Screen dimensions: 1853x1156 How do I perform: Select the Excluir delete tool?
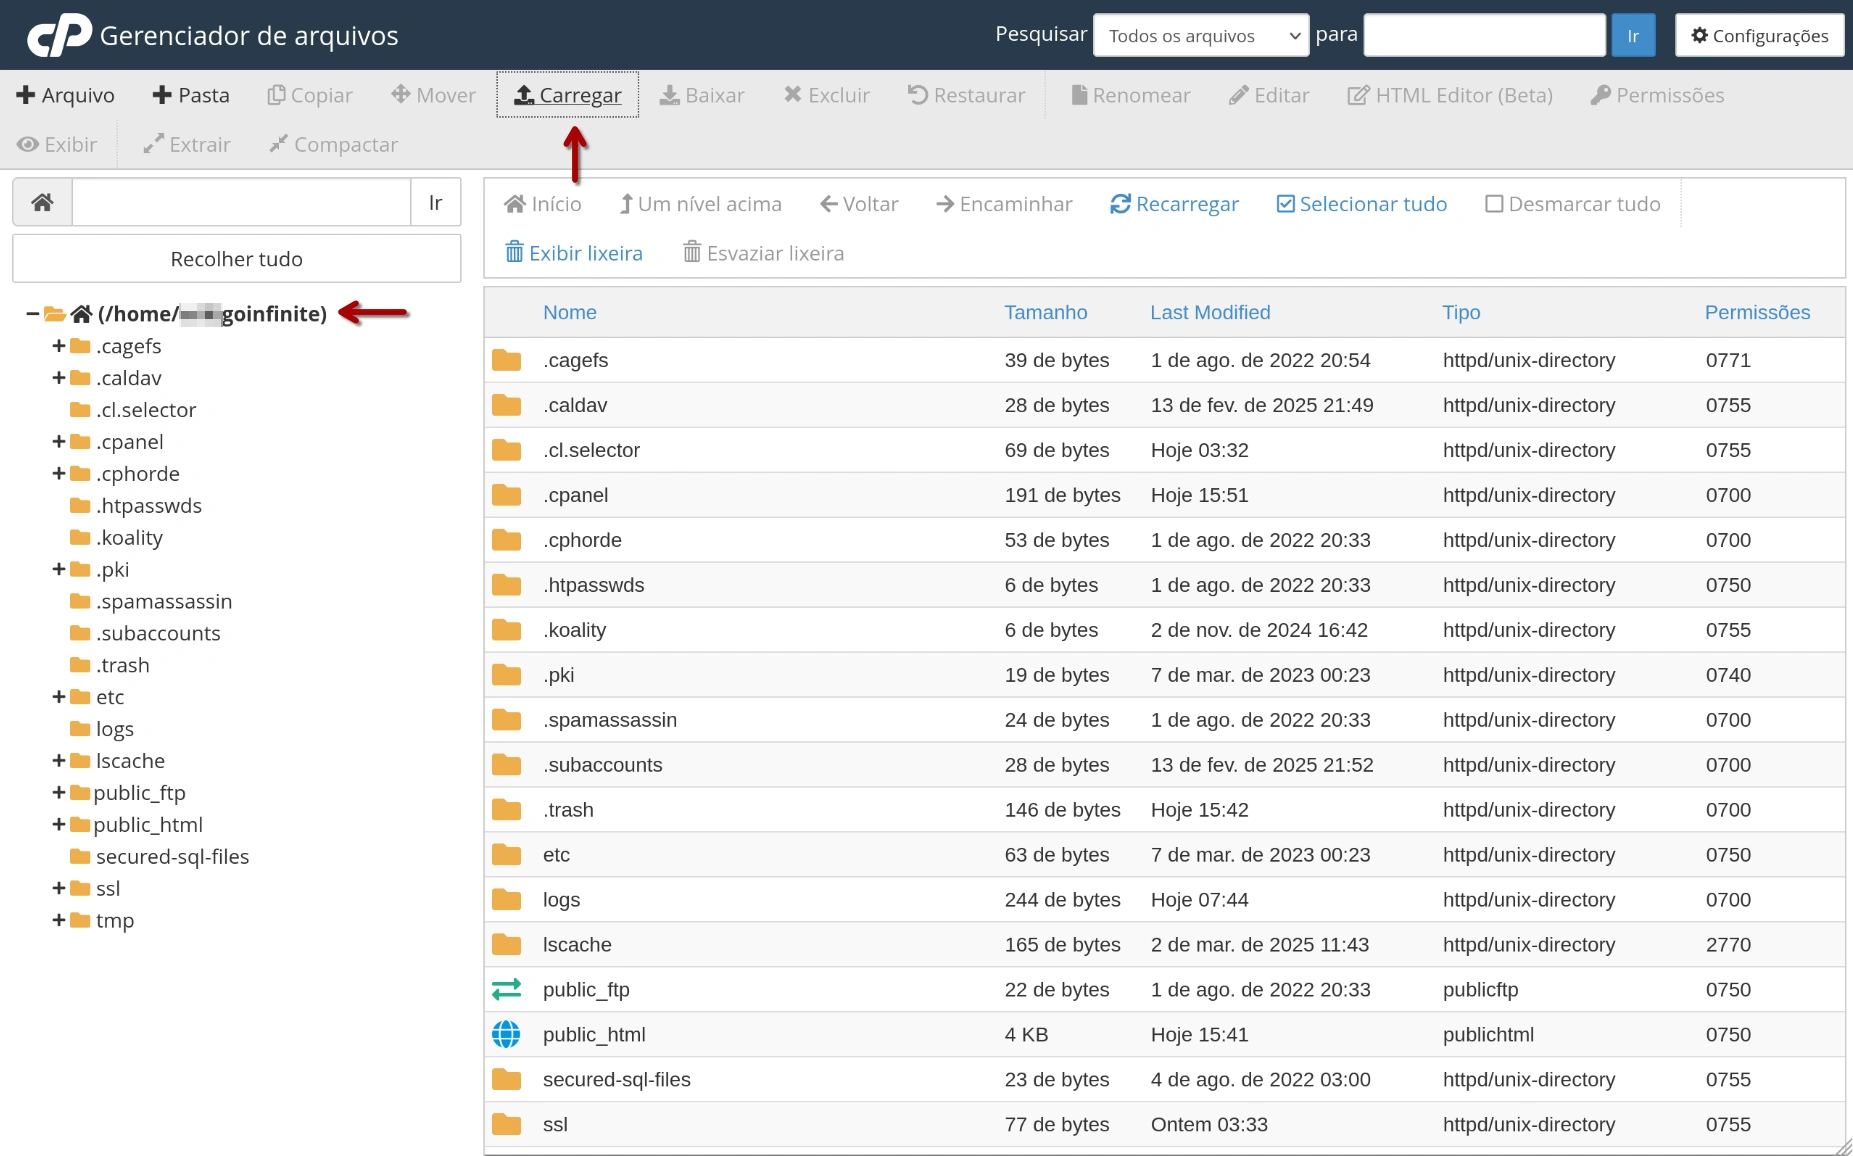pos(826,94)
